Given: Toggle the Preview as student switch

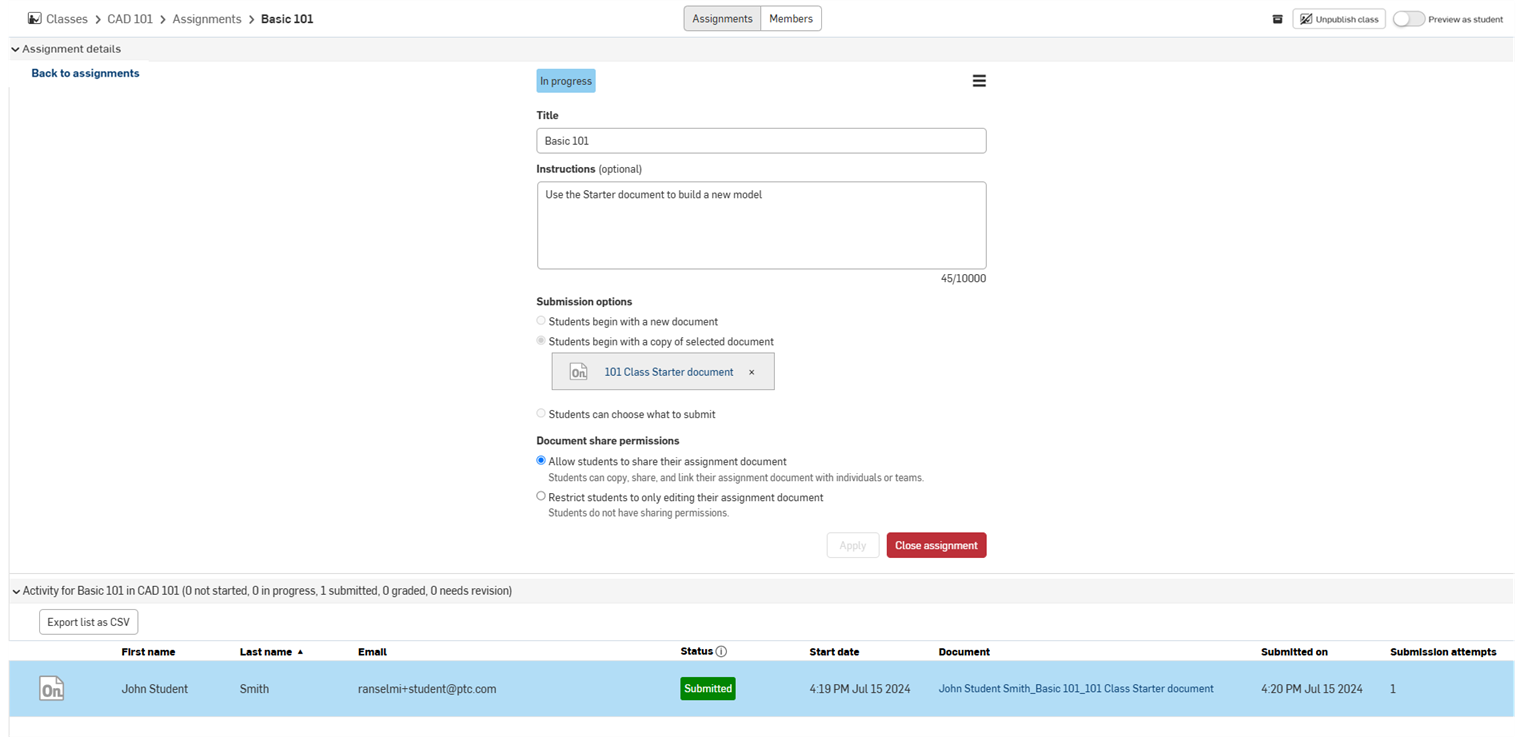Looking at the screenshot, I should (x=1408, y=19).
